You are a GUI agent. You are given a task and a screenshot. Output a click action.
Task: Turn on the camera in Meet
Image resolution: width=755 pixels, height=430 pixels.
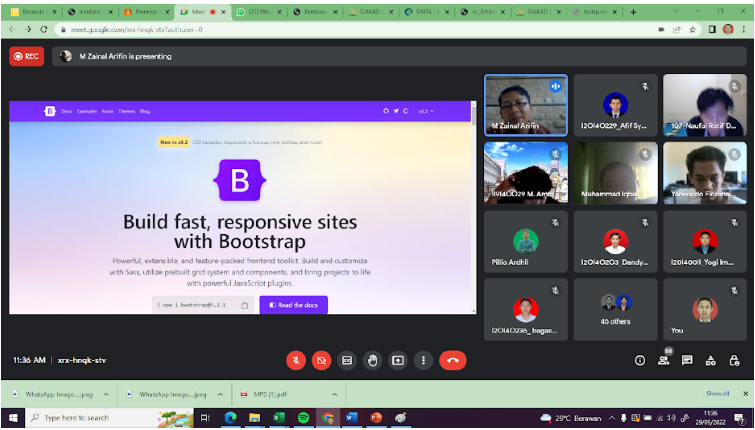pos(322,360)
